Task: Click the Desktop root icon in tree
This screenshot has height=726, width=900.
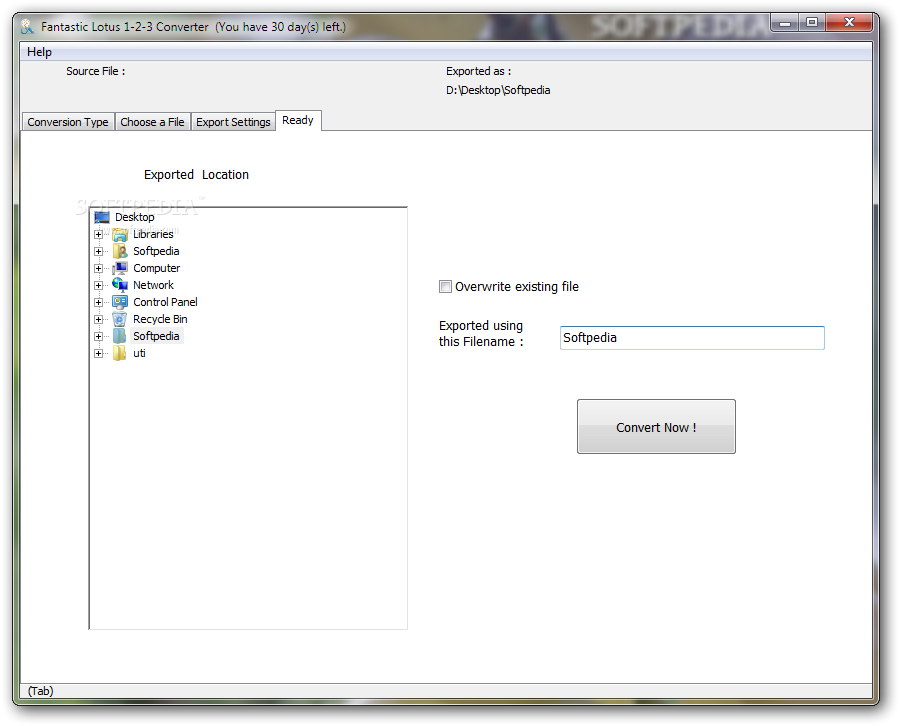Action: pos(102,217)
